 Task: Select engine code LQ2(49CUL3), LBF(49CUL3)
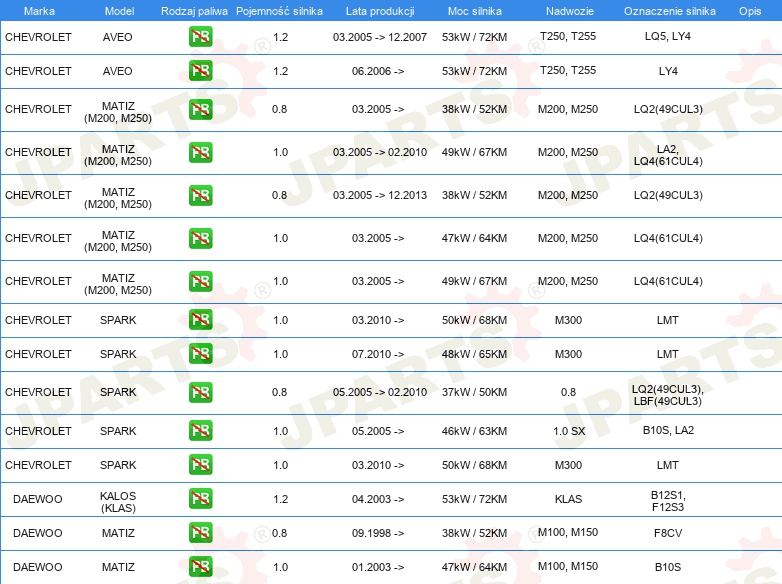[x=667, y=395]
